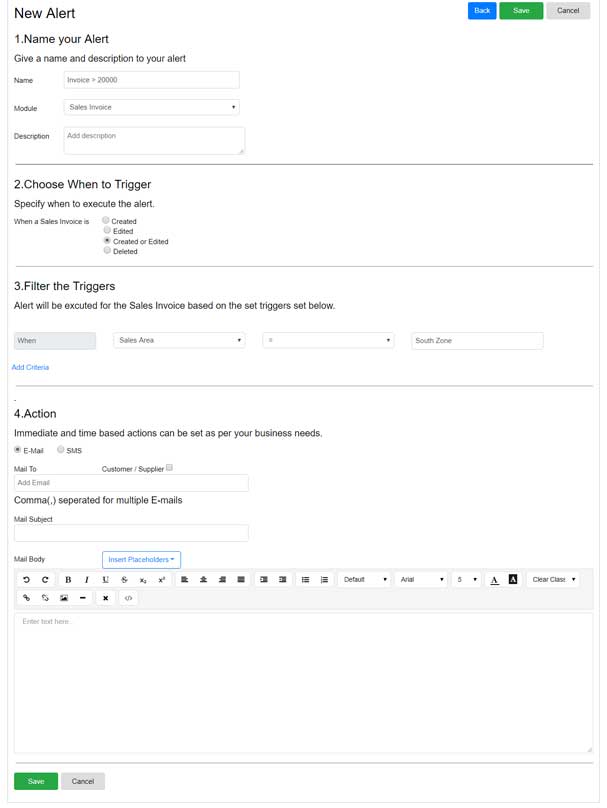Insert an unordered bullet list
The height and width of the screenshot is (808, 607).
306,580
